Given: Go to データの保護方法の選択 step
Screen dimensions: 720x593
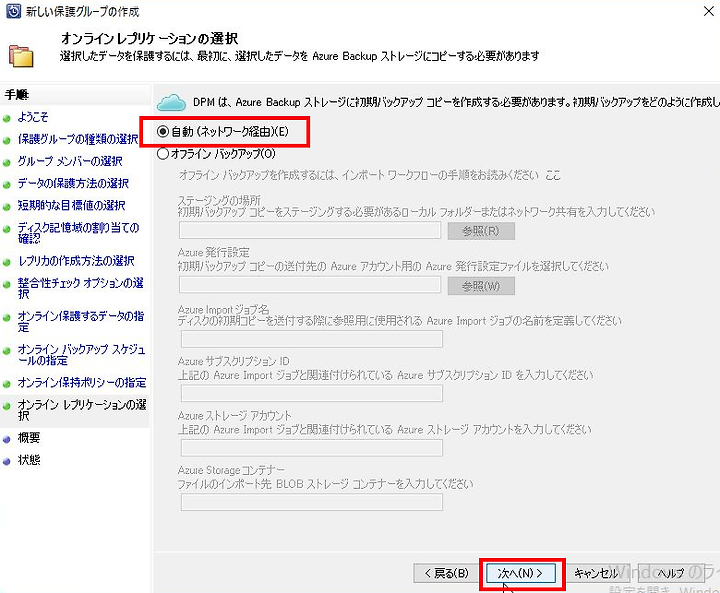Looking at the screenshot, I should [73, 183].
